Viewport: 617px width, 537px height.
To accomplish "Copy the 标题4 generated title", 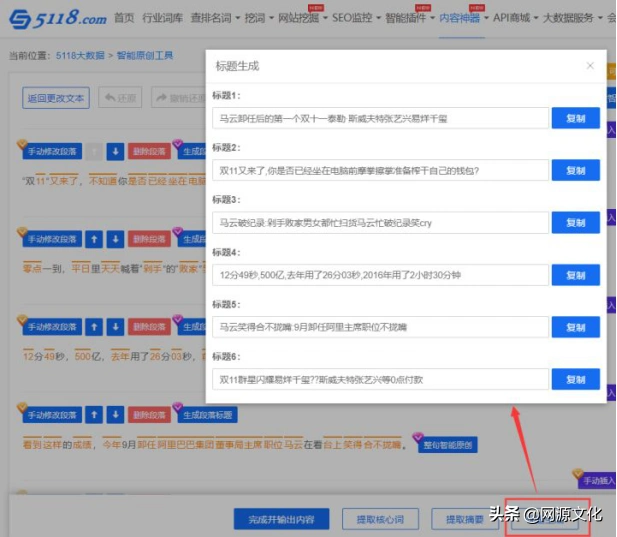I will click(x=576, y=275).
